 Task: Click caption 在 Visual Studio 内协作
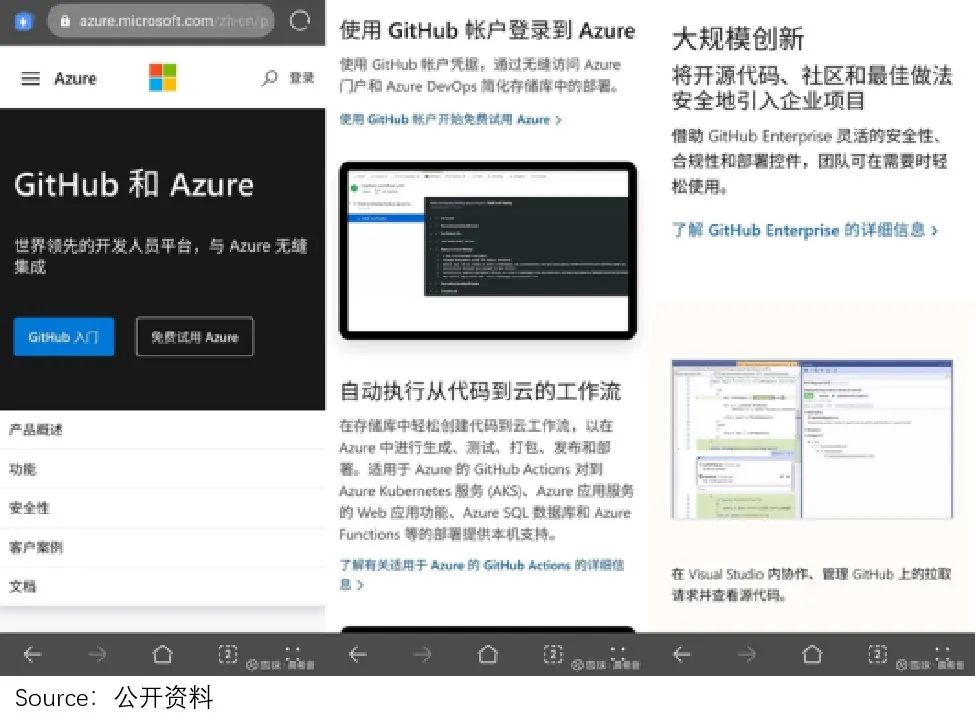tap(811, 584)
